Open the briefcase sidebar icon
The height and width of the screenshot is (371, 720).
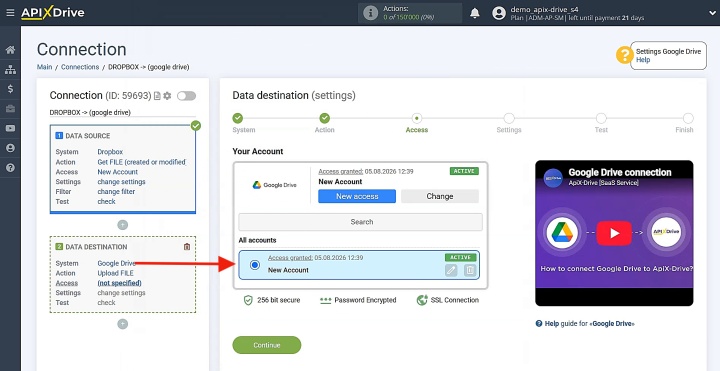(x=10, y=109)
